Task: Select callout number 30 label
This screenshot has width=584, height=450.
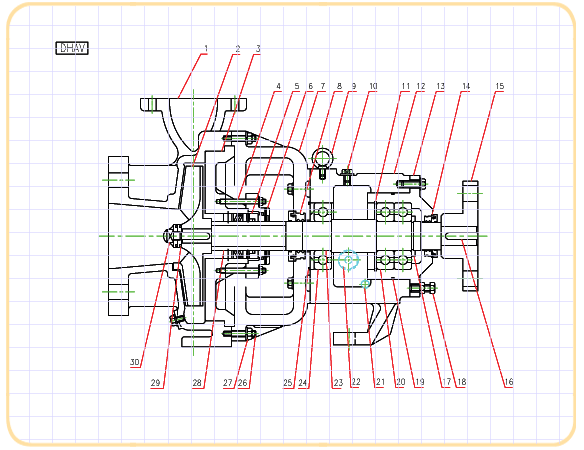Action: point(134,362)
